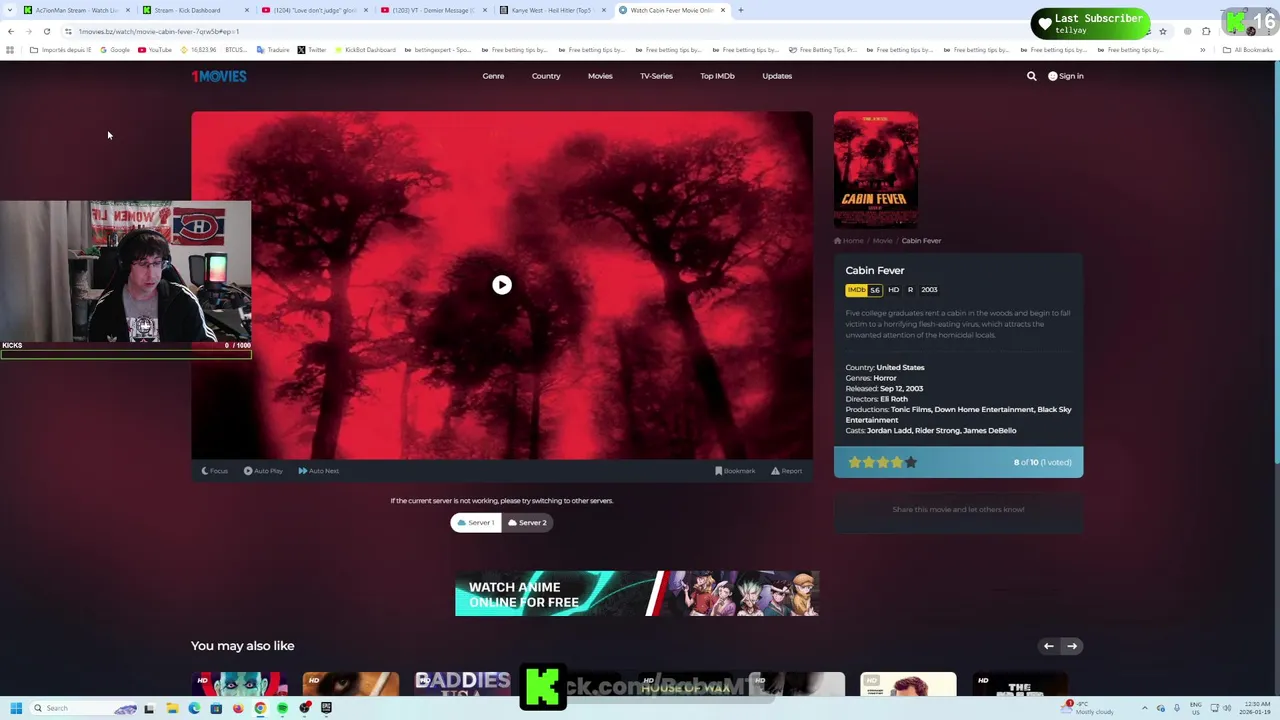Image resolution: width=1280 pixels, height=720 pixels.
Task: Bookmark this page with the star icon
Action: pyautogui.click(x=1162, y=31)
